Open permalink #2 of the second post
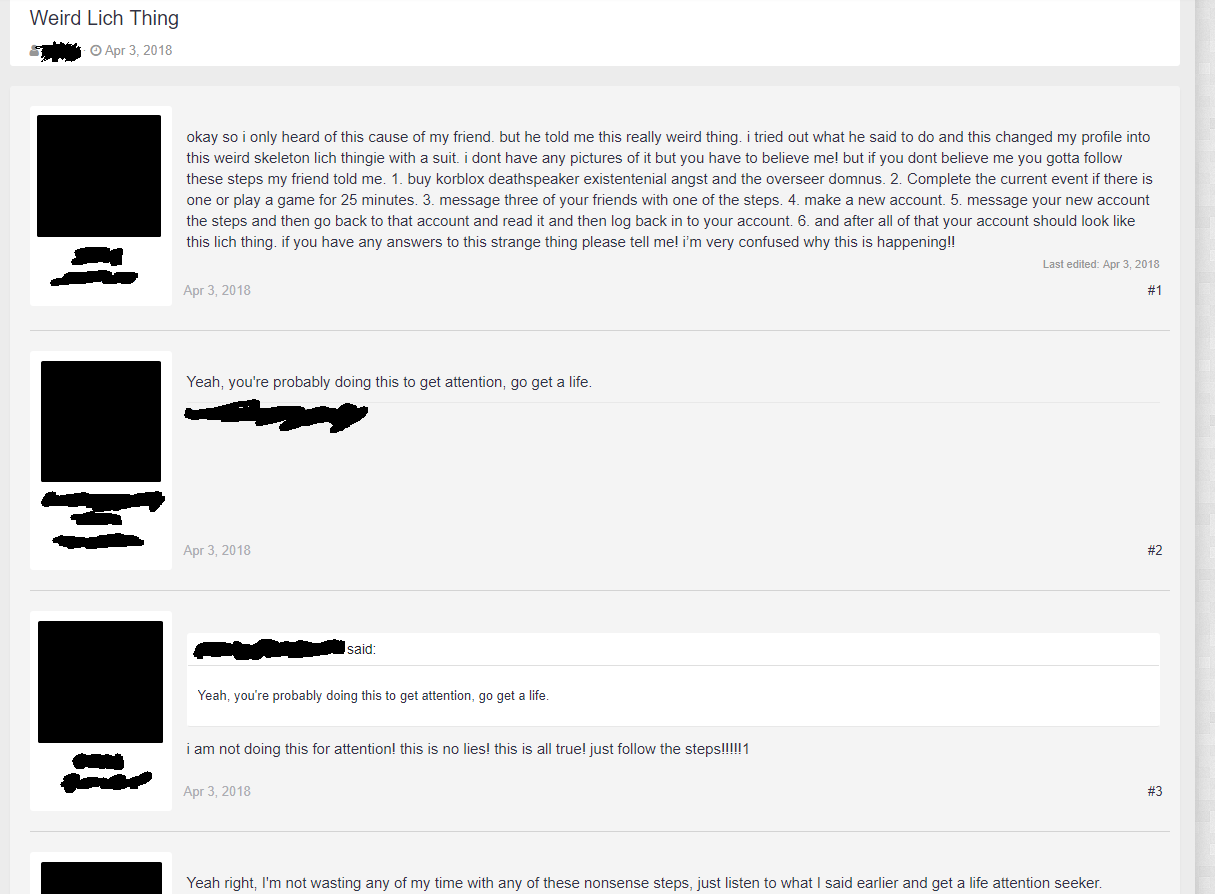This screenshot has width=1215, height=894. coord(1154,551)
